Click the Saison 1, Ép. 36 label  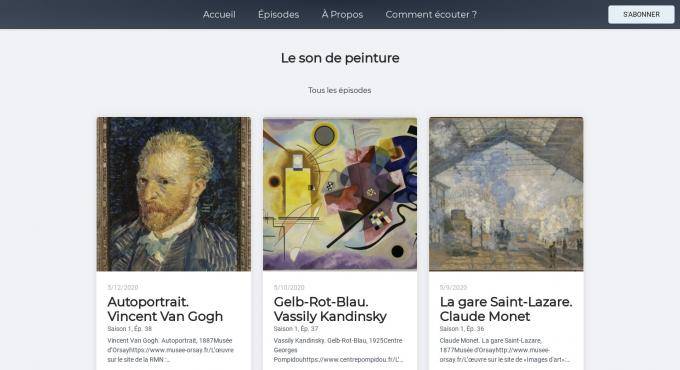click(x=462, y=329)
